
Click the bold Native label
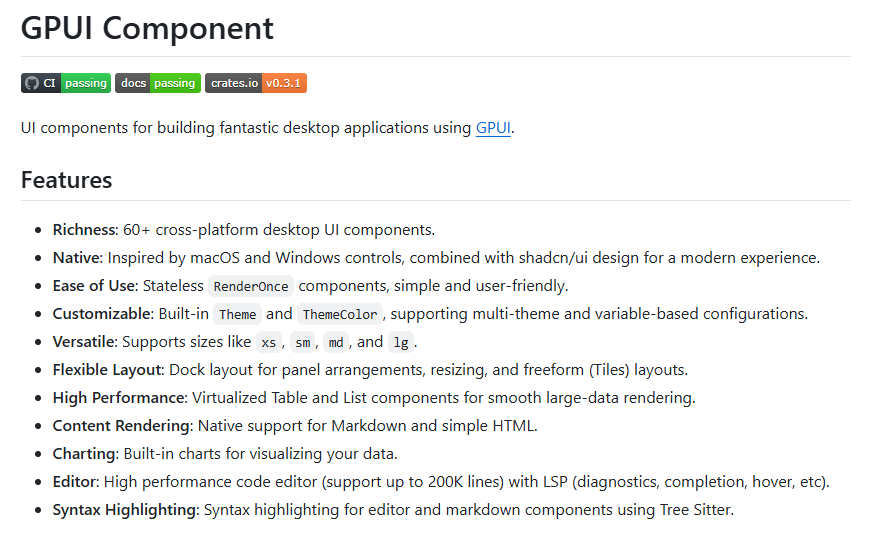tap(78, 258)
